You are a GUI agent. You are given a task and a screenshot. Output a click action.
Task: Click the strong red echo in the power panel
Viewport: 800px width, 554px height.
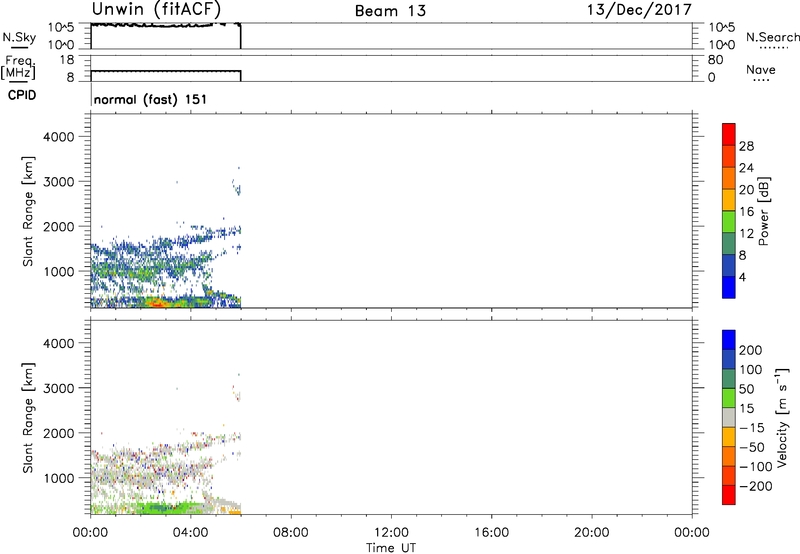(157, 304)
